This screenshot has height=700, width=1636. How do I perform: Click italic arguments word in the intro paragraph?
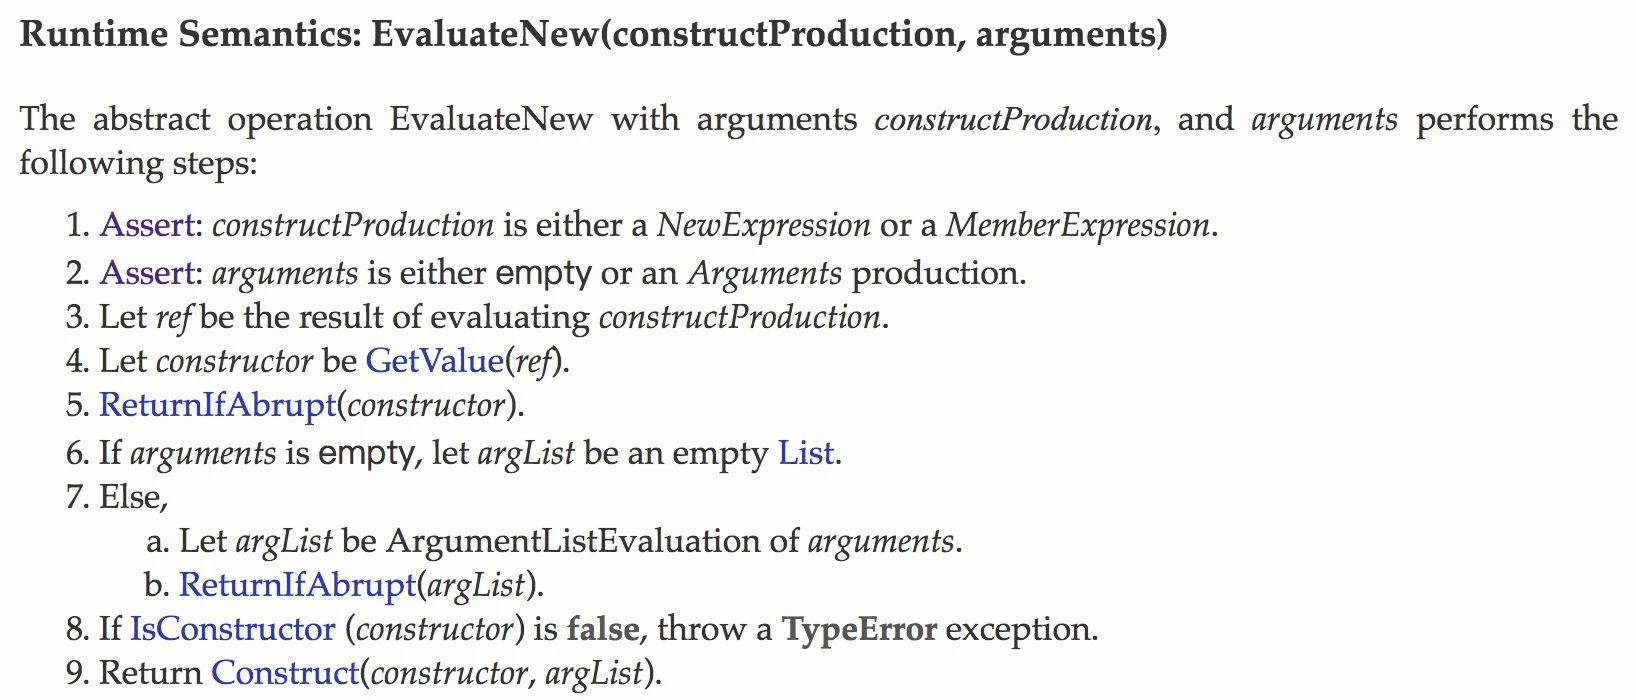point(1324,120)
